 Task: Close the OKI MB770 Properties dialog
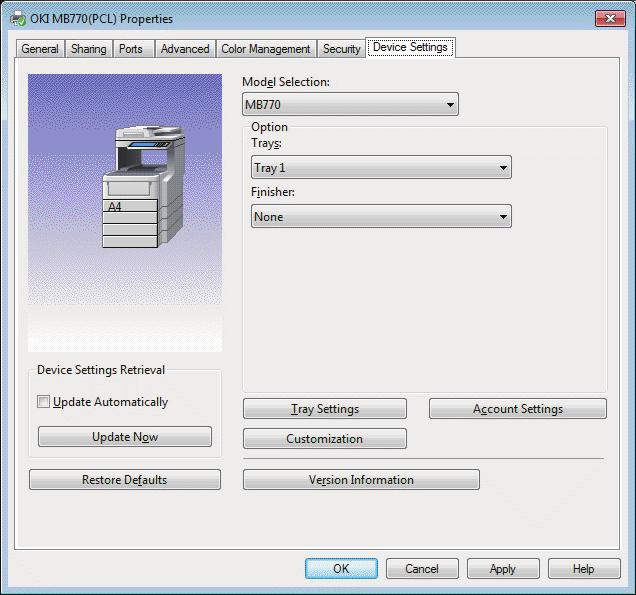coord(610,18)
